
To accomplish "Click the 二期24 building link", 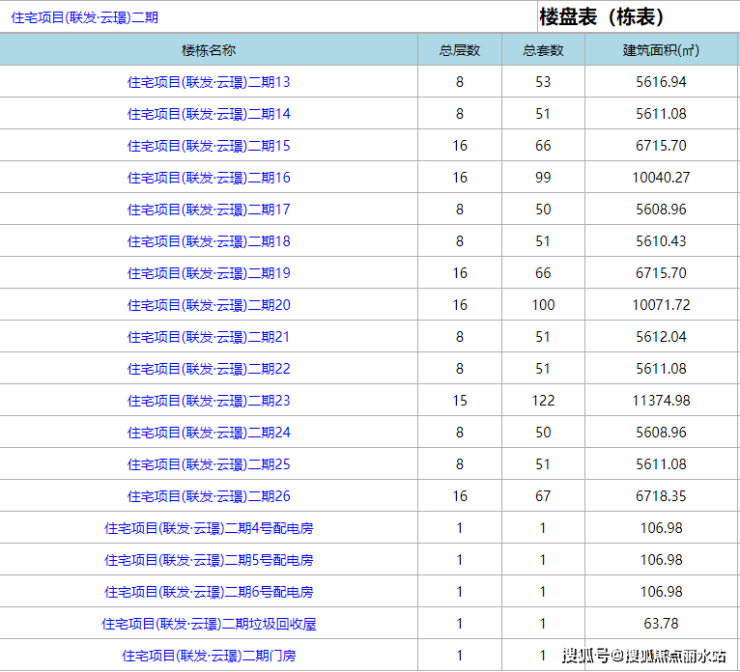I will [209, 433].
